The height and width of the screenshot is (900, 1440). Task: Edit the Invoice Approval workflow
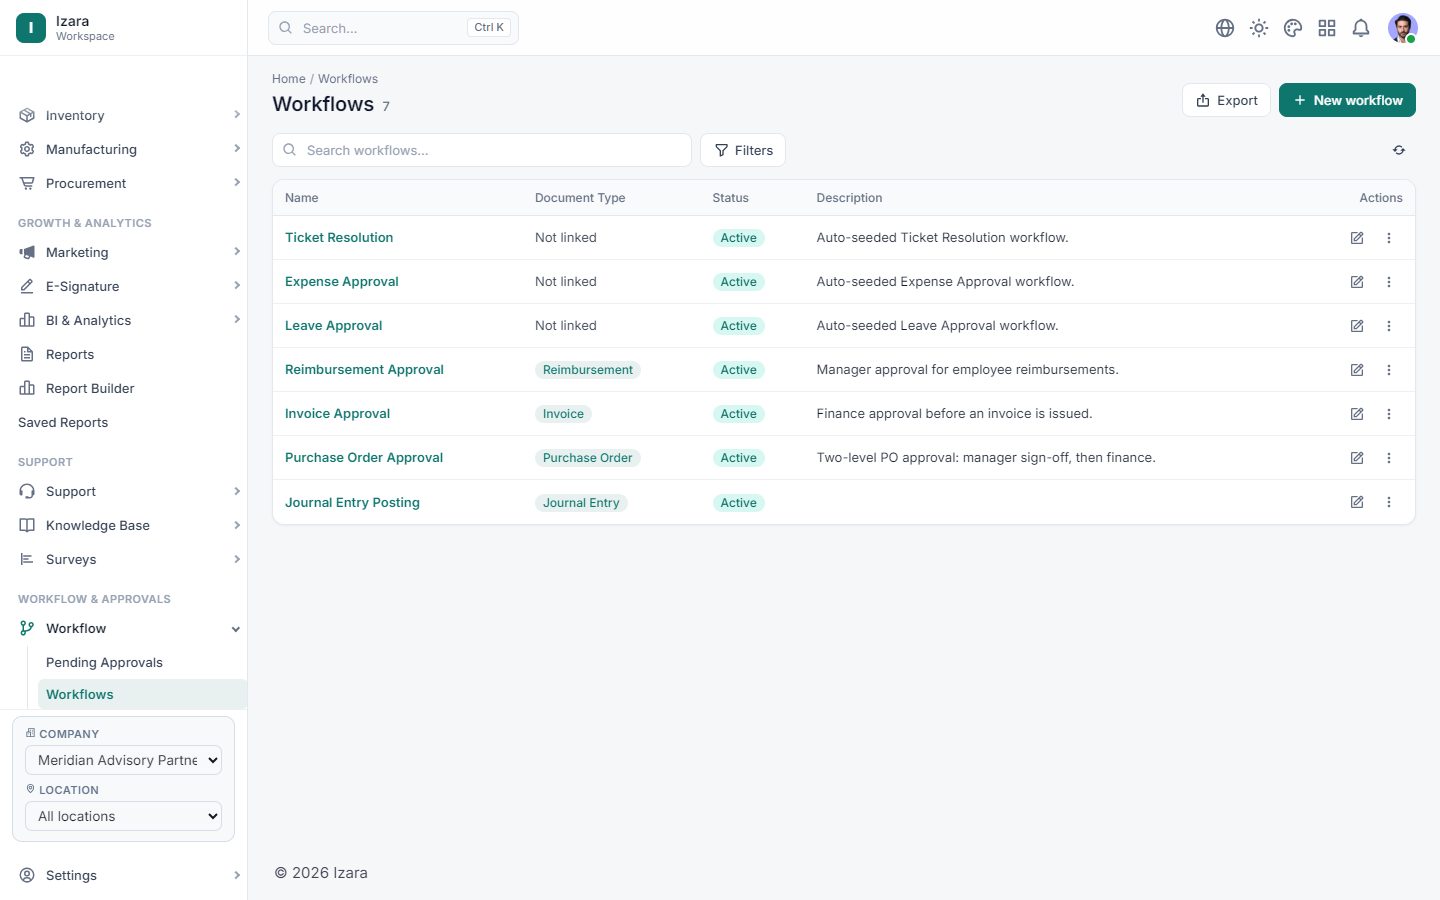point(1357,414)
